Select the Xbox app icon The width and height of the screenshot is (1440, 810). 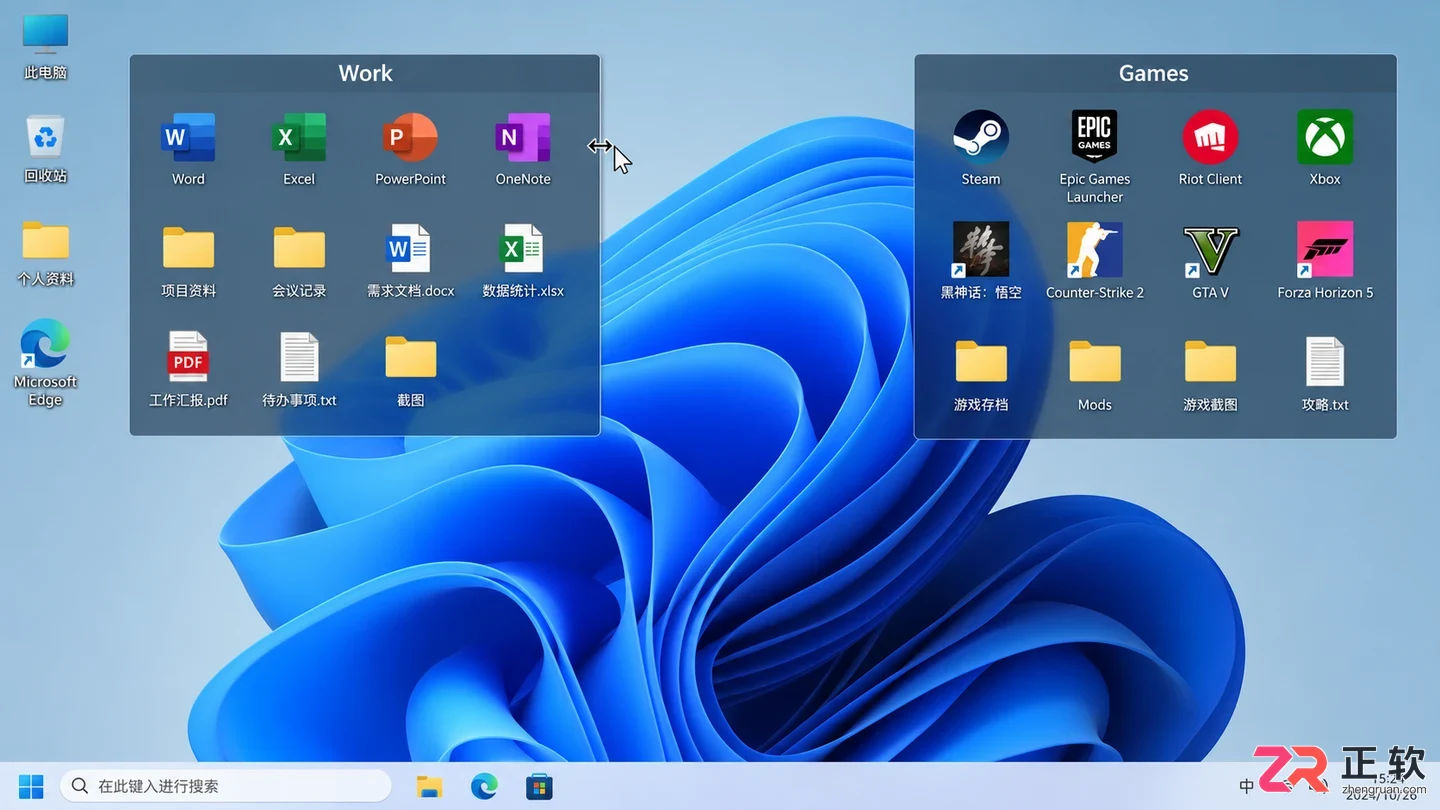point(1325,137)
